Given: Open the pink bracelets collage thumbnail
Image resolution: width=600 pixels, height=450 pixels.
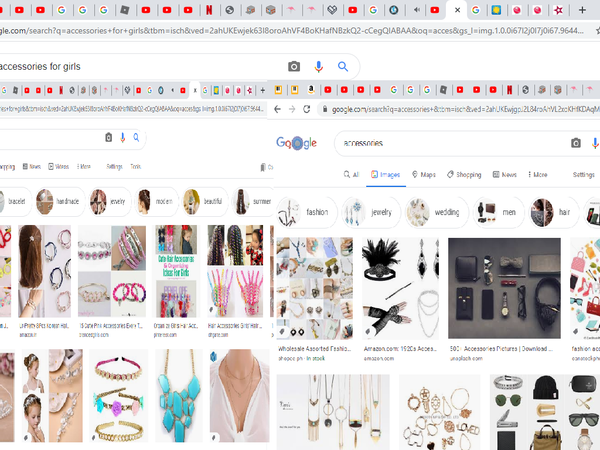Looking at the screenshot, I should pyautogui.click(x=112, y=271).
